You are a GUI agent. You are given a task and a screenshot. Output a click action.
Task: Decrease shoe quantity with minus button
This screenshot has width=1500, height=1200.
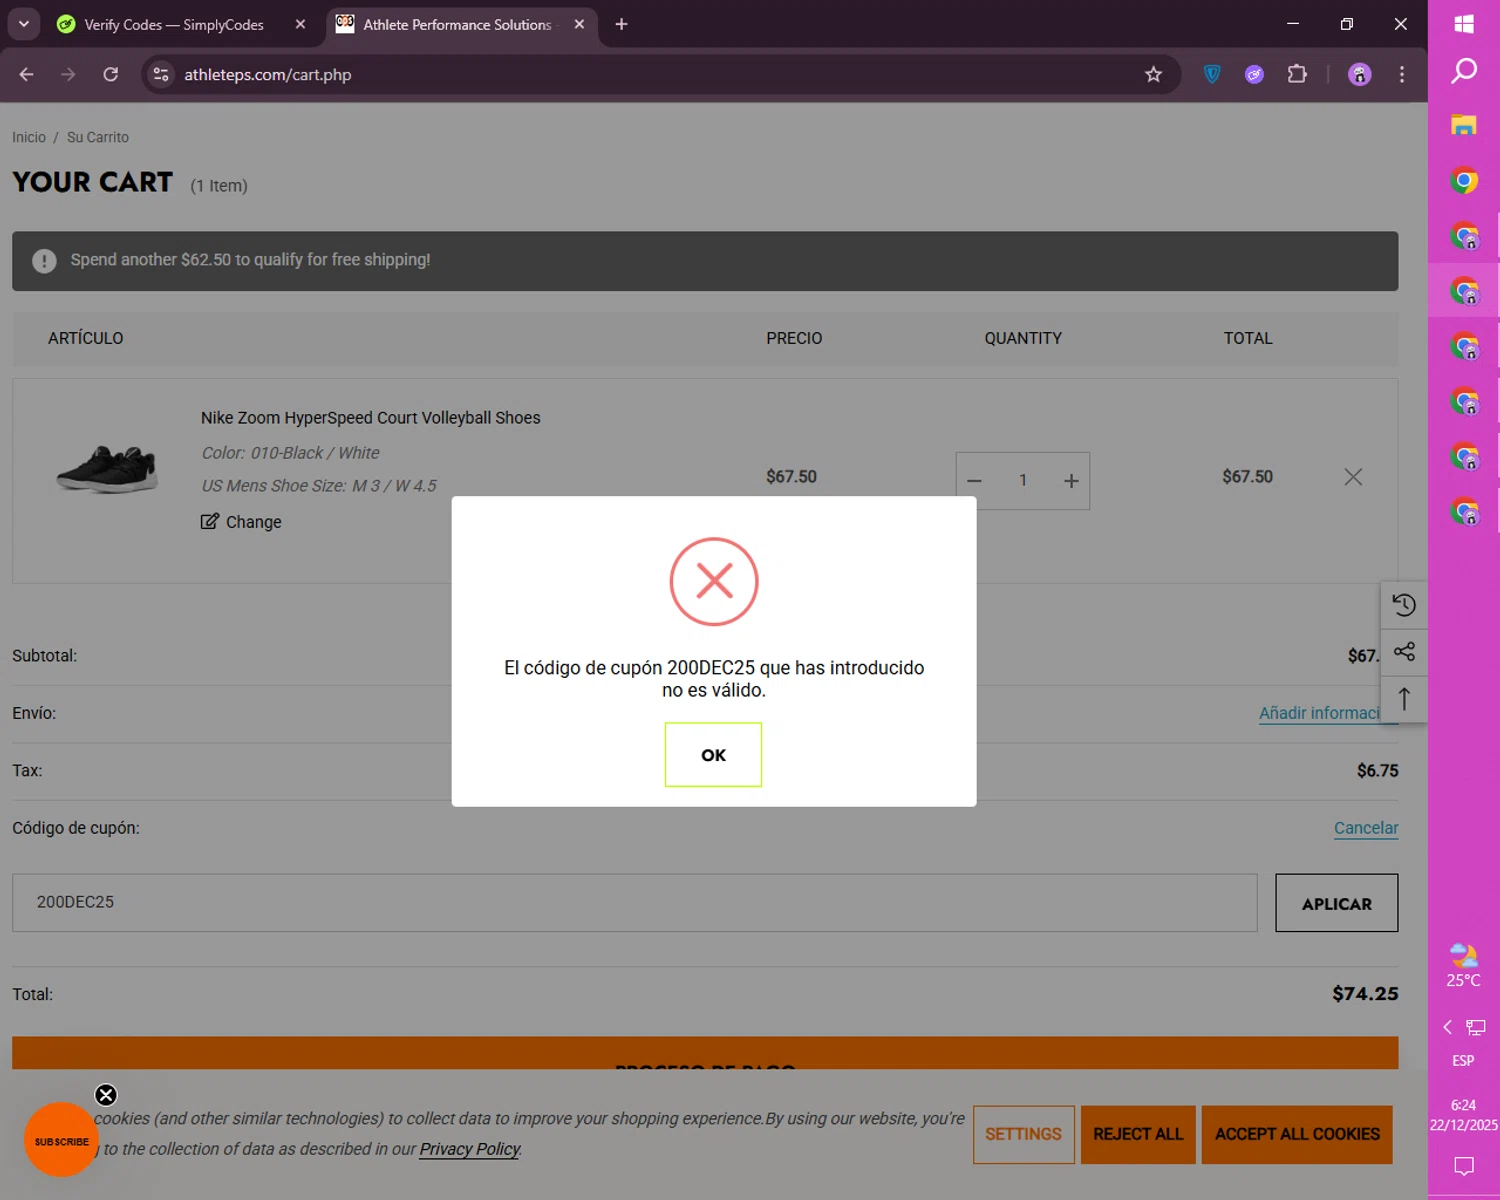point(974,481)
